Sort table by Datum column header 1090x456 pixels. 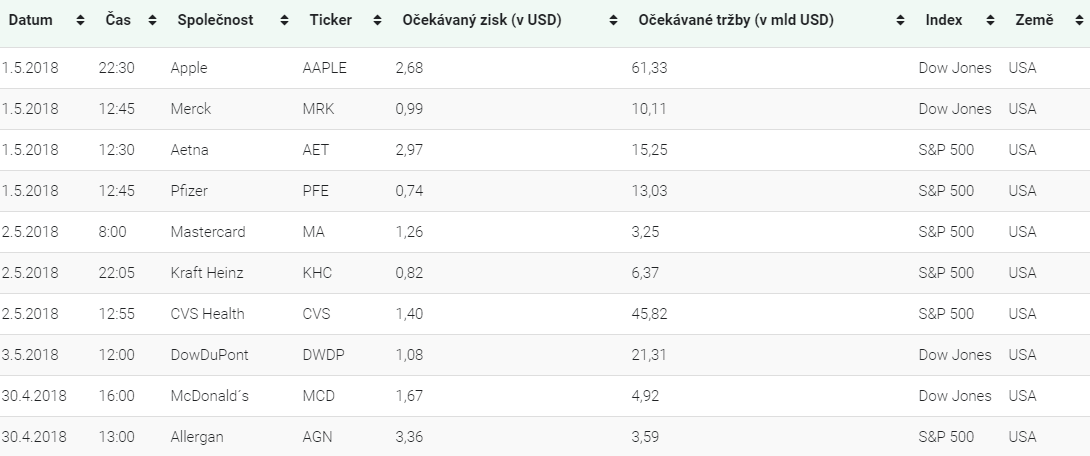(x=31, y=20)
